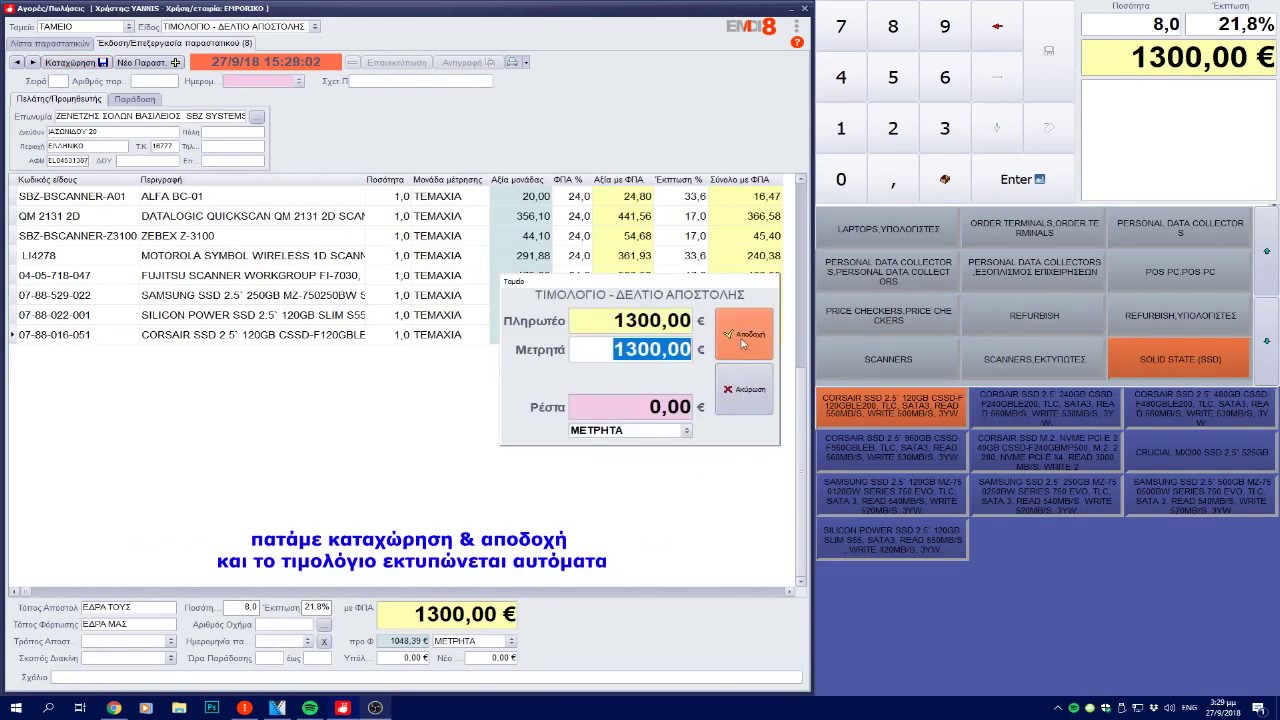Screen dimensions: 1280x720
Task: Expand payment method ΜΕΤΡΗΤΑ dropdown in dialog
Action: point(686,430)
